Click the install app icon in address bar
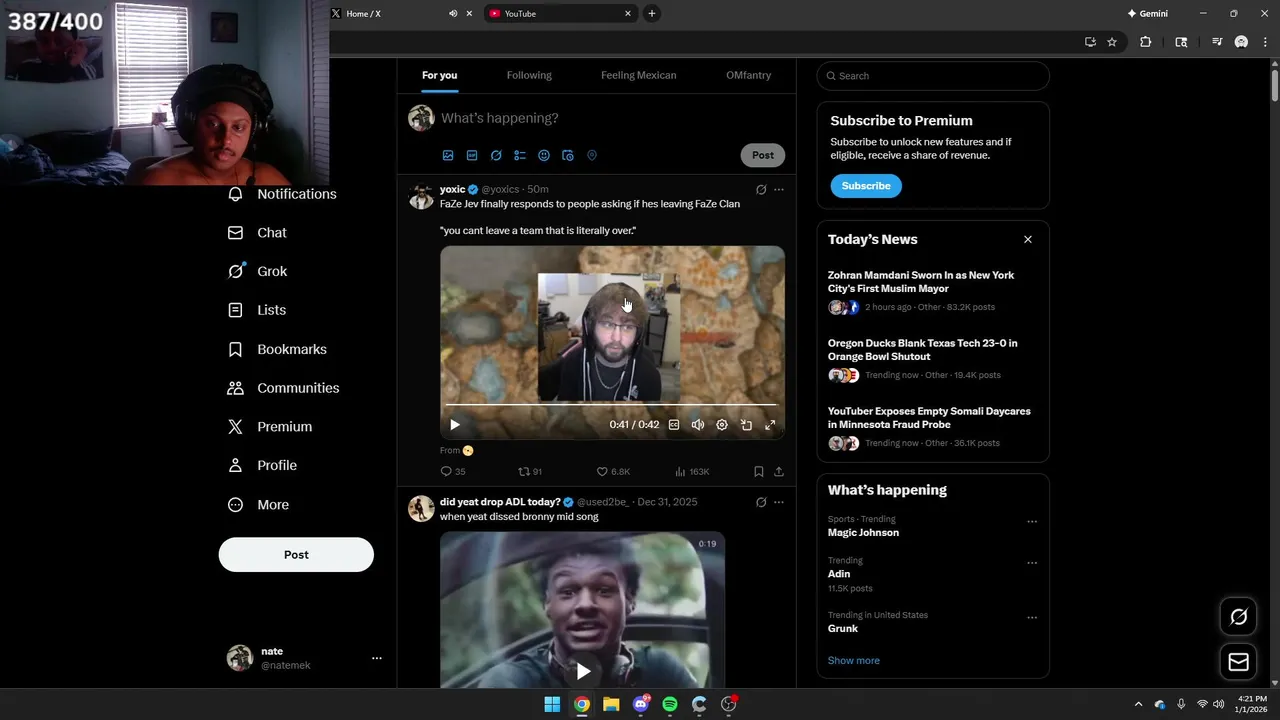The image size is (1280, 720). pos(1090,42)
